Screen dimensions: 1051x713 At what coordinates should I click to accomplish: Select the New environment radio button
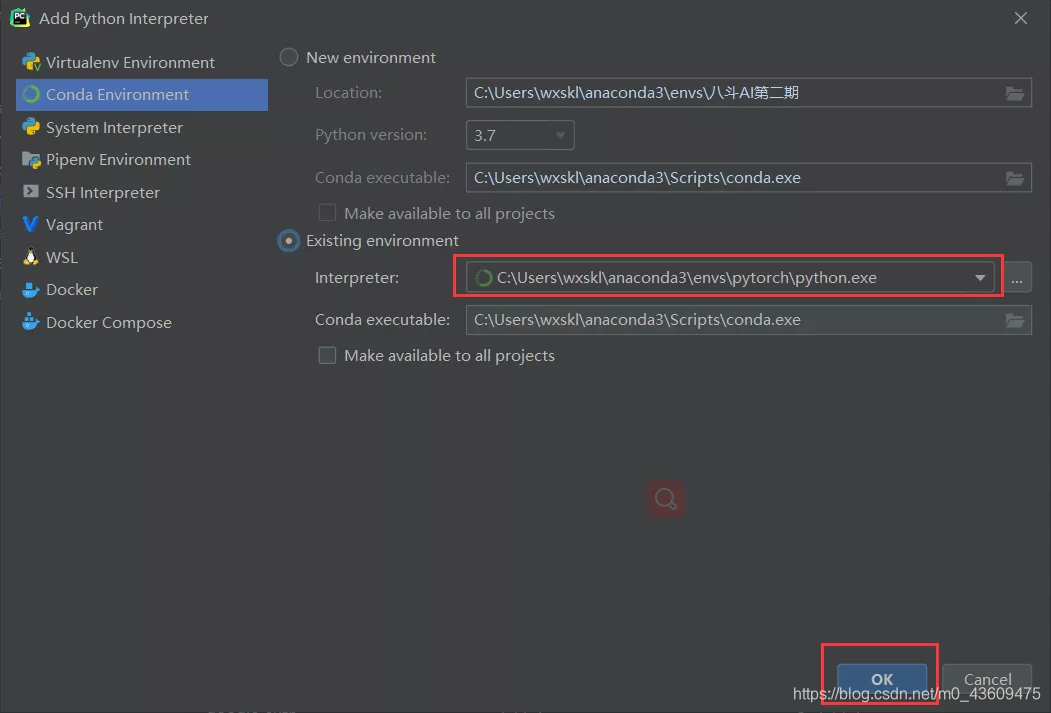coord(289,58)
